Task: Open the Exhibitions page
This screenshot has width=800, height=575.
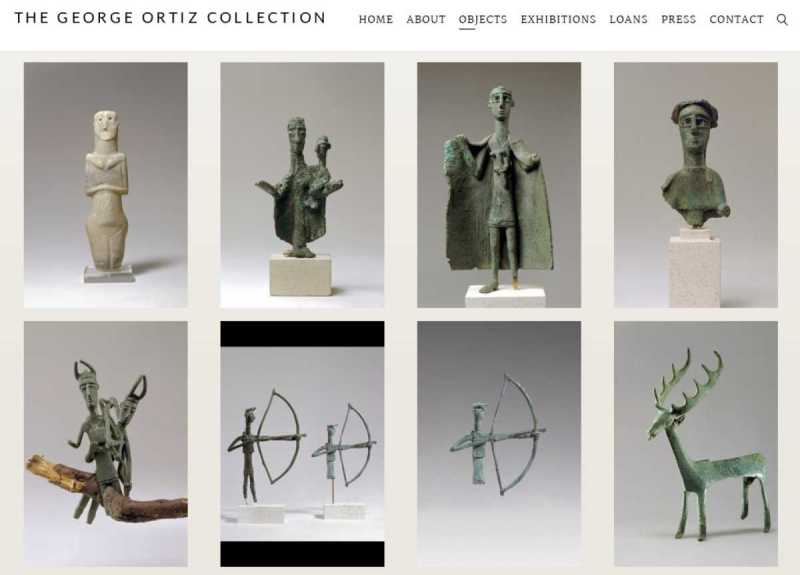Action: [x=558, y=19]
